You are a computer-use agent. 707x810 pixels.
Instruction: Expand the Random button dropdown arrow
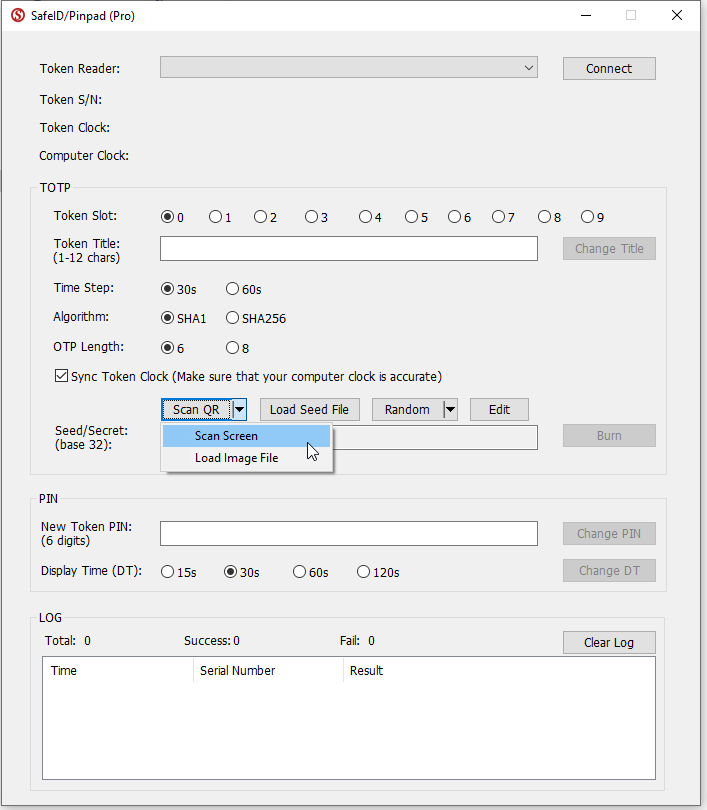coord(450,409)
